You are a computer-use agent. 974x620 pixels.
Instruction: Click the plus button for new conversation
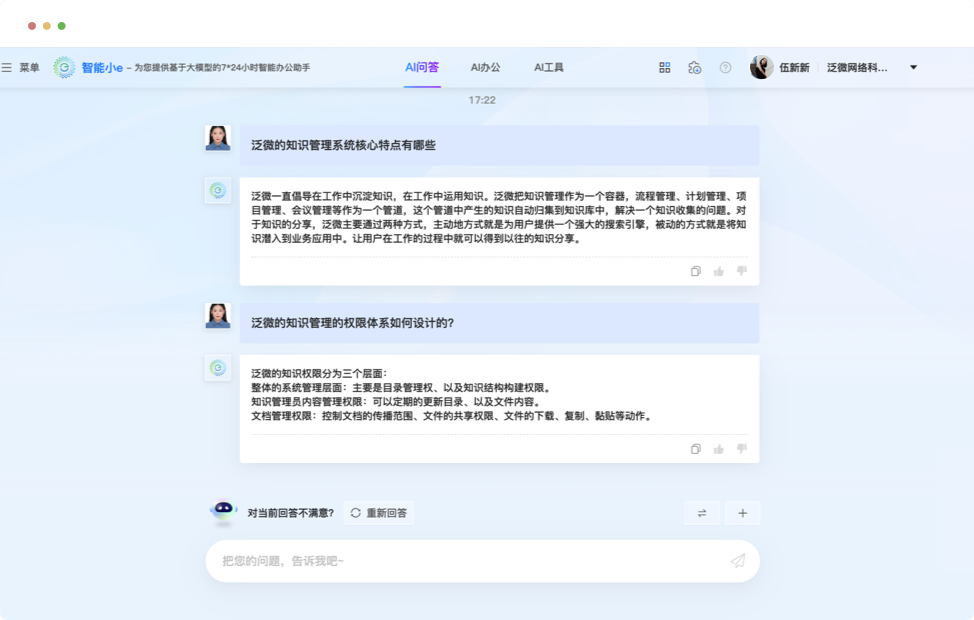click(742, 513)
